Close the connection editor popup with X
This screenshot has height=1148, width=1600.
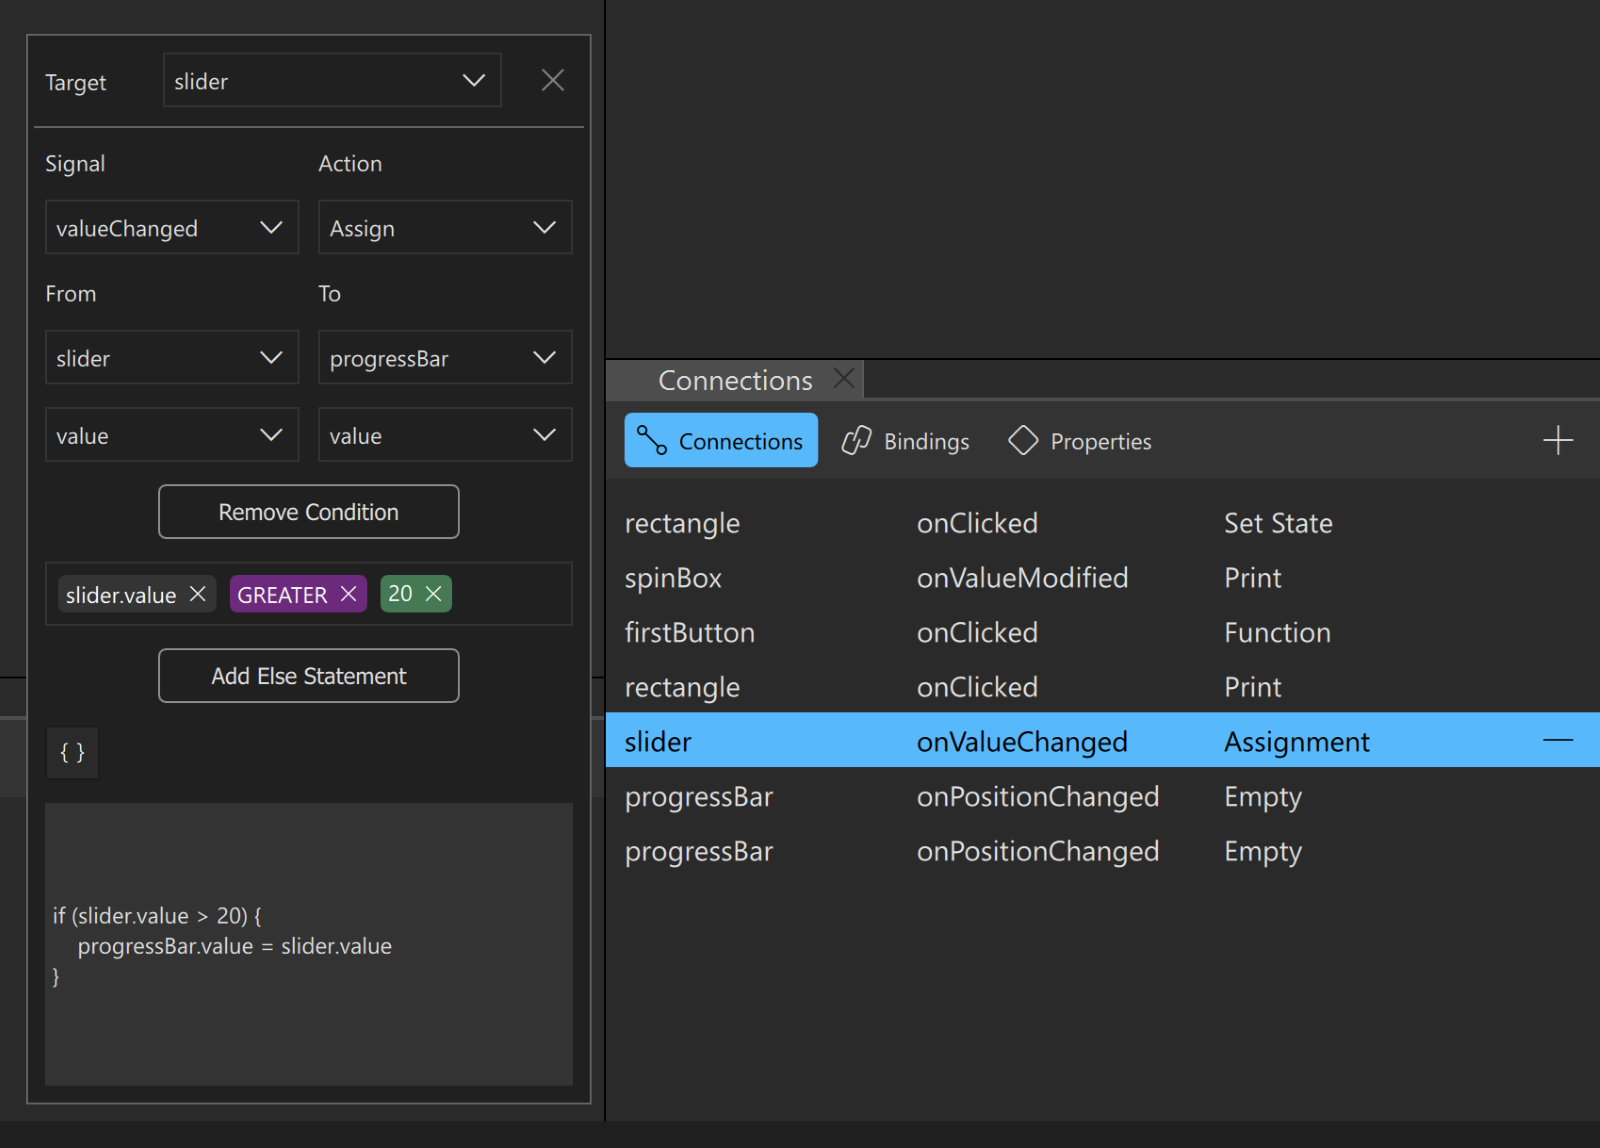click(x=552, y=80)
